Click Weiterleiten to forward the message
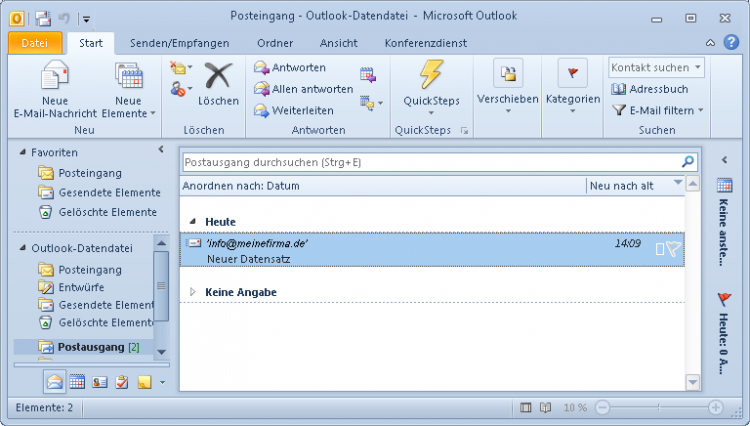This screenshot has height=426, width=750. [262, 111]
